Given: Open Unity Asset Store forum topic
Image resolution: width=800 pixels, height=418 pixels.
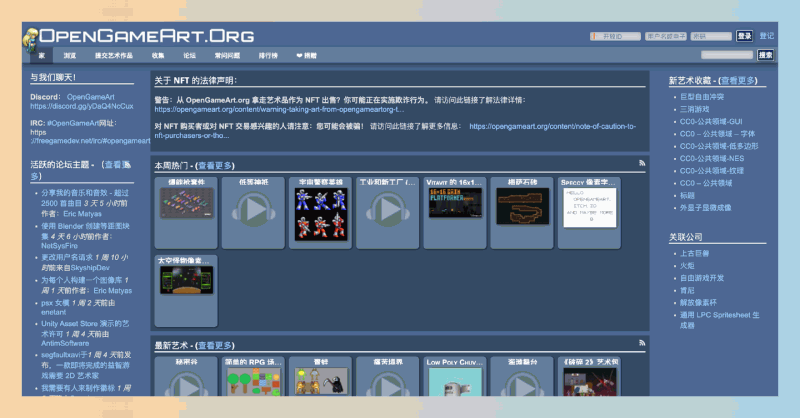Looking at the screenshot, I should (85, 328).
